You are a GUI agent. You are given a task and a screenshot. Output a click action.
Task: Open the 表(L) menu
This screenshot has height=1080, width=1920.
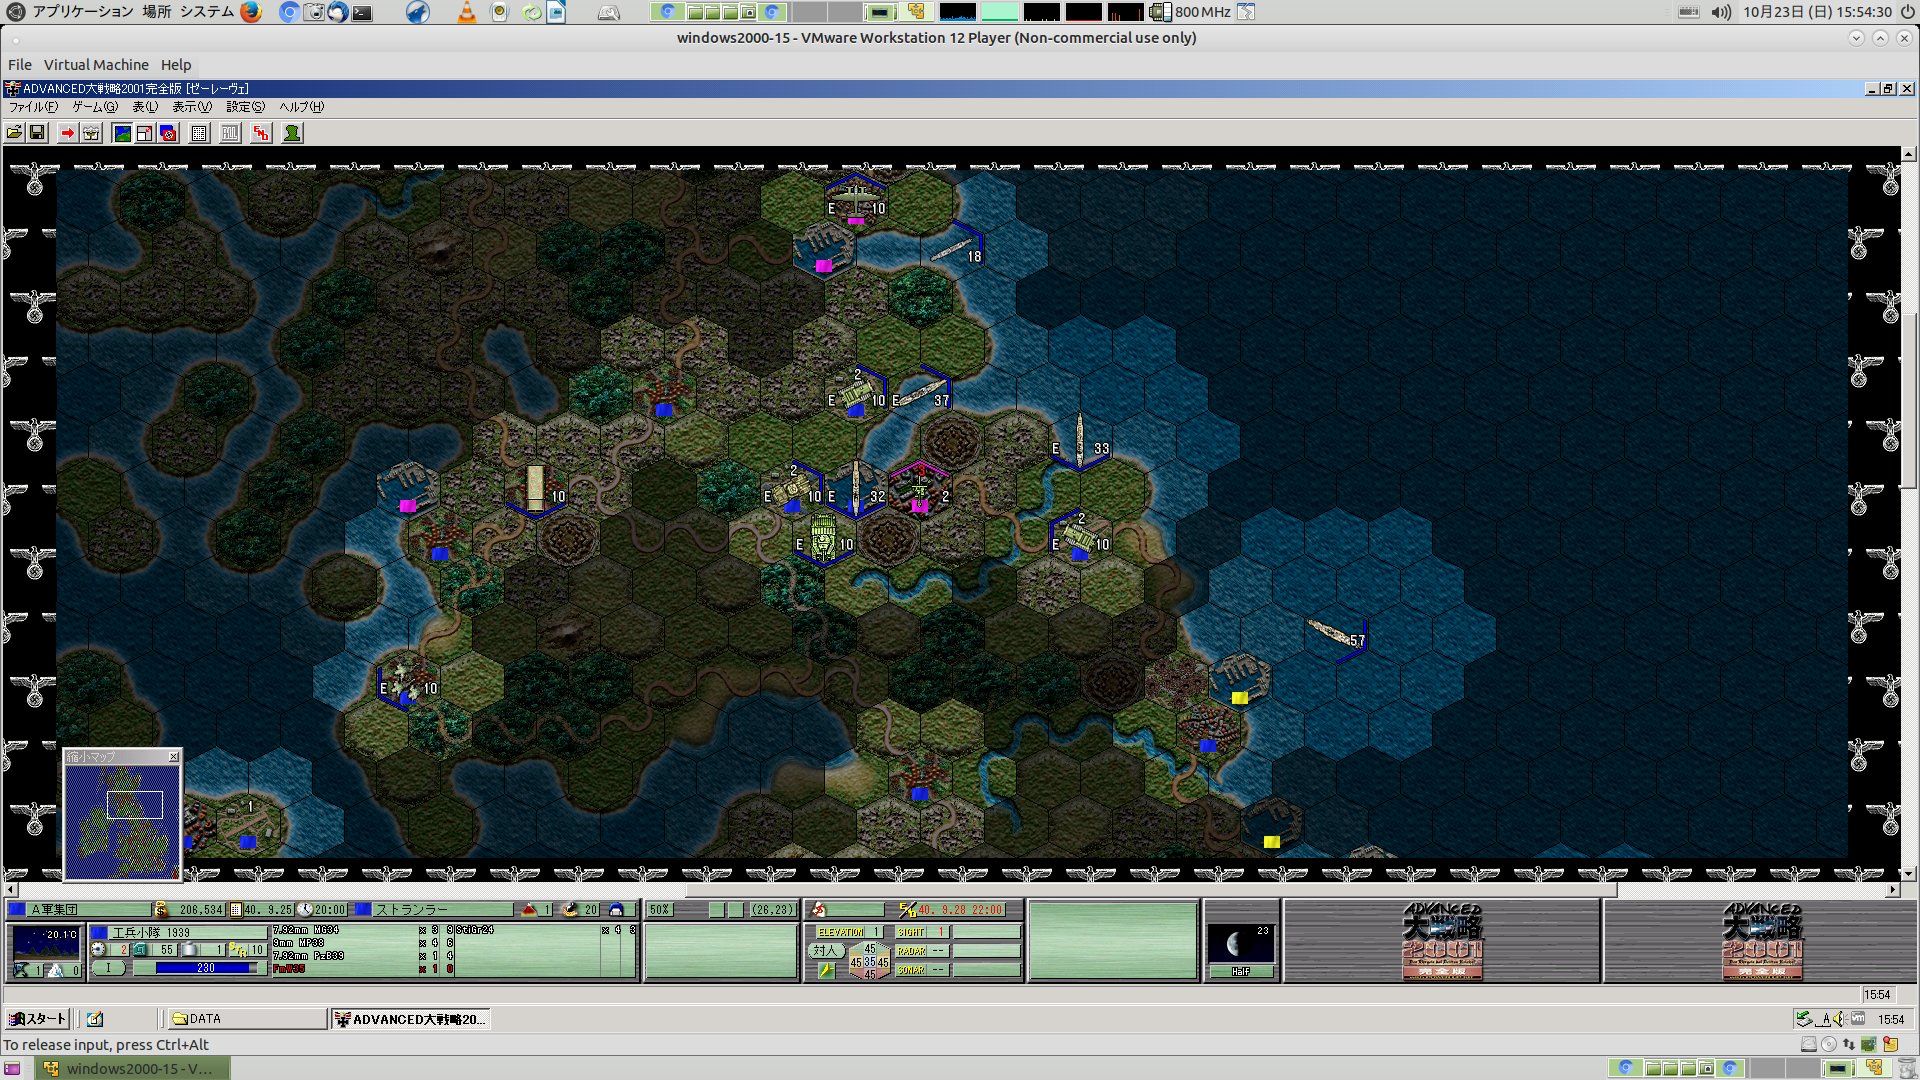[145, 107]
